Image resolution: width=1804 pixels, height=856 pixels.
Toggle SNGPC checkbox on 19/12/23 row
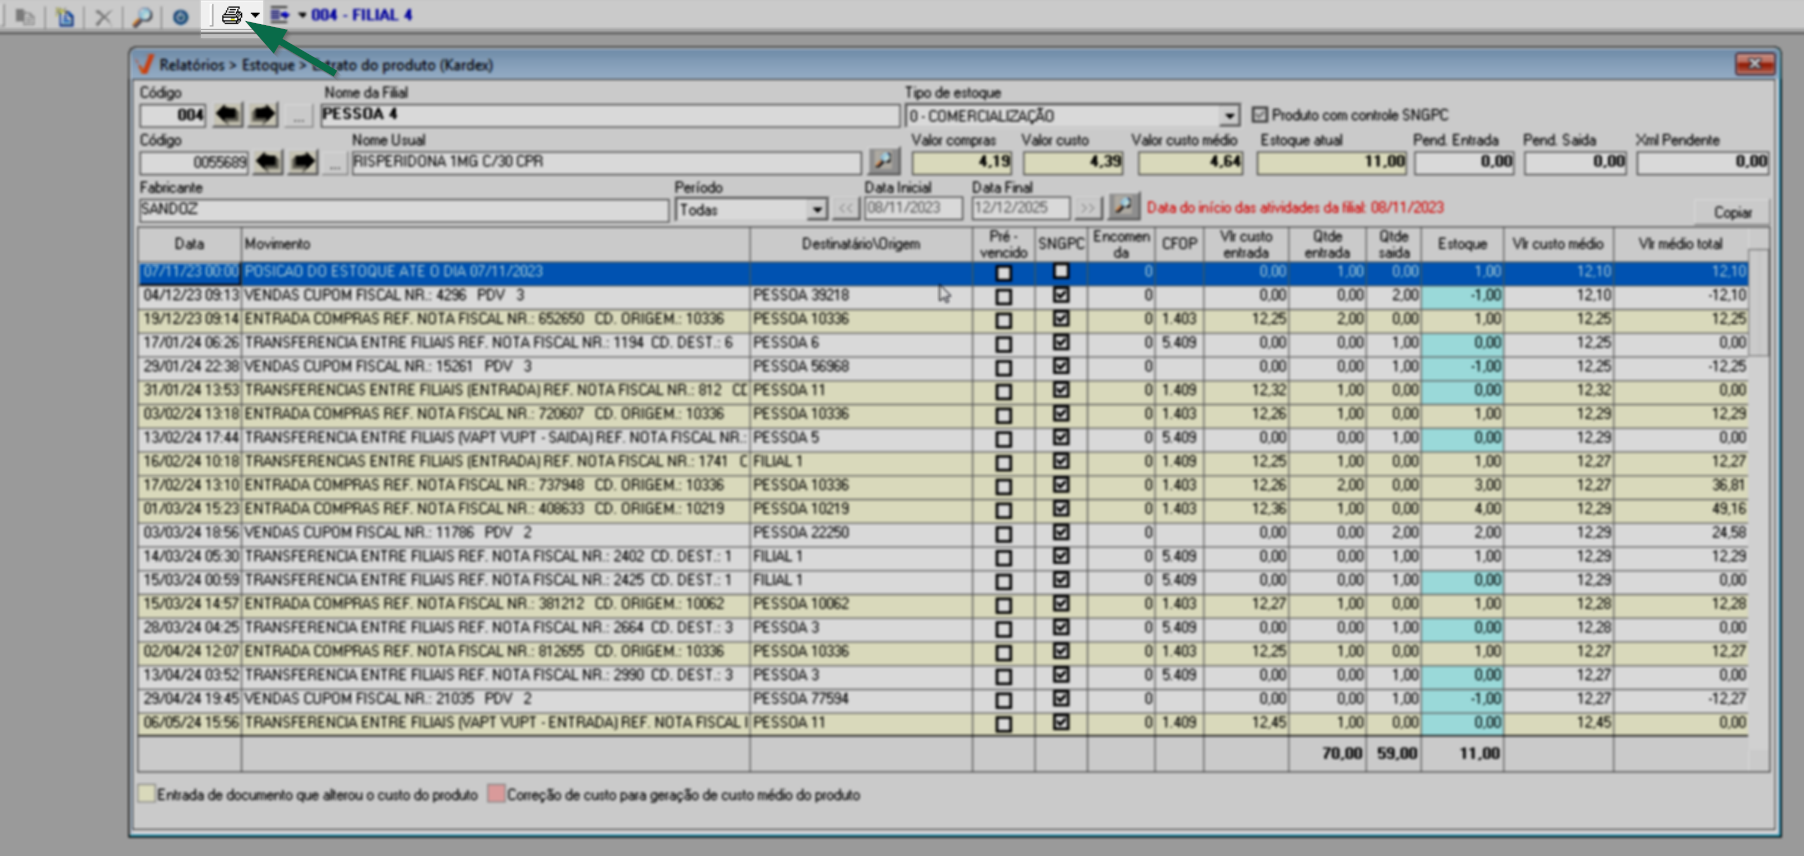point(1061,319)
